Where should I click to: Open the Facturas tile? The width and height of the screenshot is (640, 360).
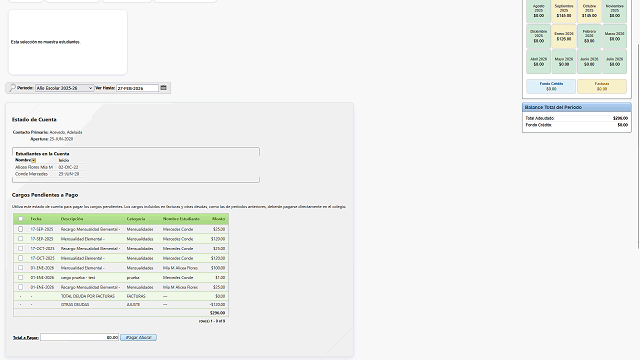click(602, 86)
